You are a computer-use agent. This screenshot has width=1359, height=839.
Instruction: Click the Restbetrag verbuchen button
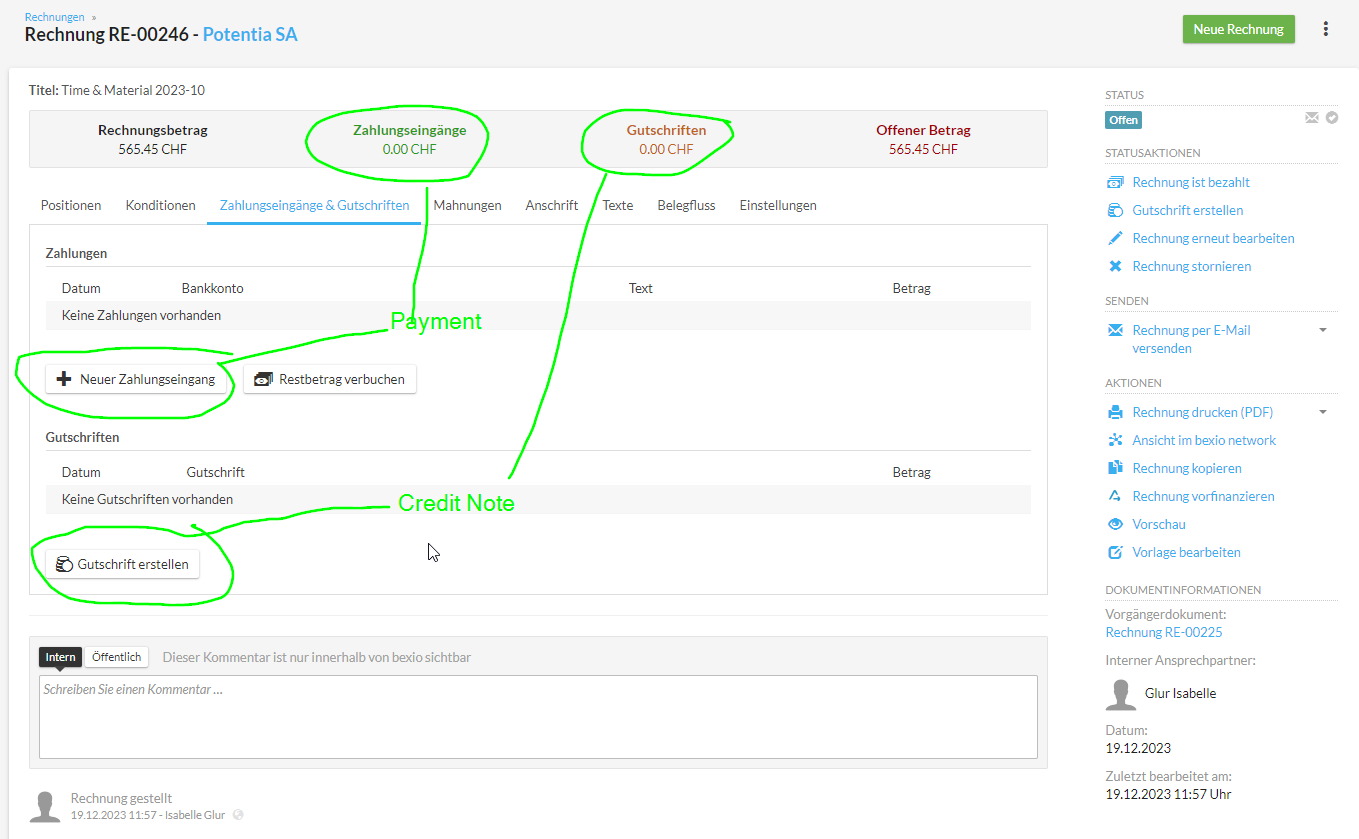pyautogui.click(x=330, y=379)
